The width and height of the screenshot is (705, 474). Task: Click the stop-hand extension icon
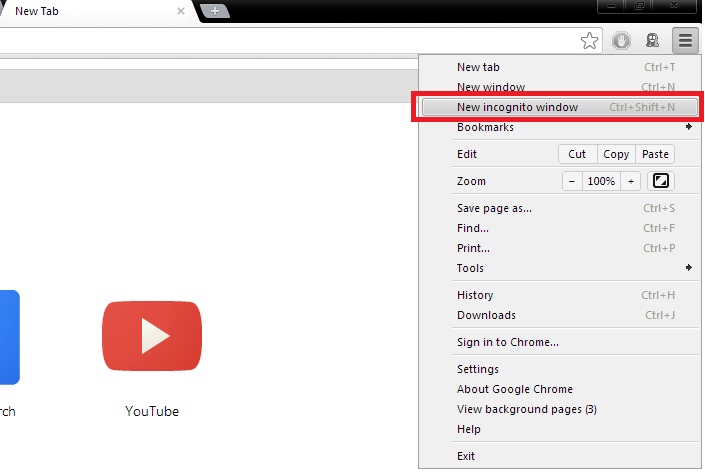tap(621, 41)
